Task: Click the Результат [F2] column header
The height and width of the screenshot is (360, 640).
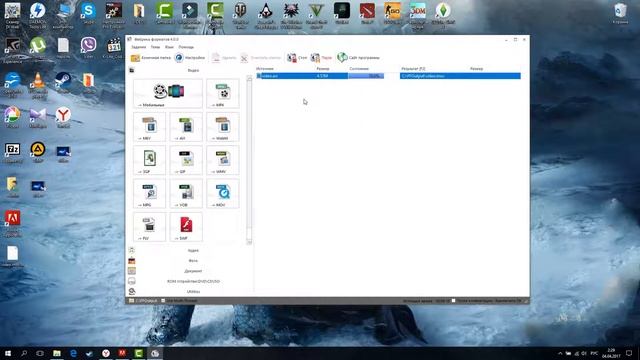Action: (413, 69)
